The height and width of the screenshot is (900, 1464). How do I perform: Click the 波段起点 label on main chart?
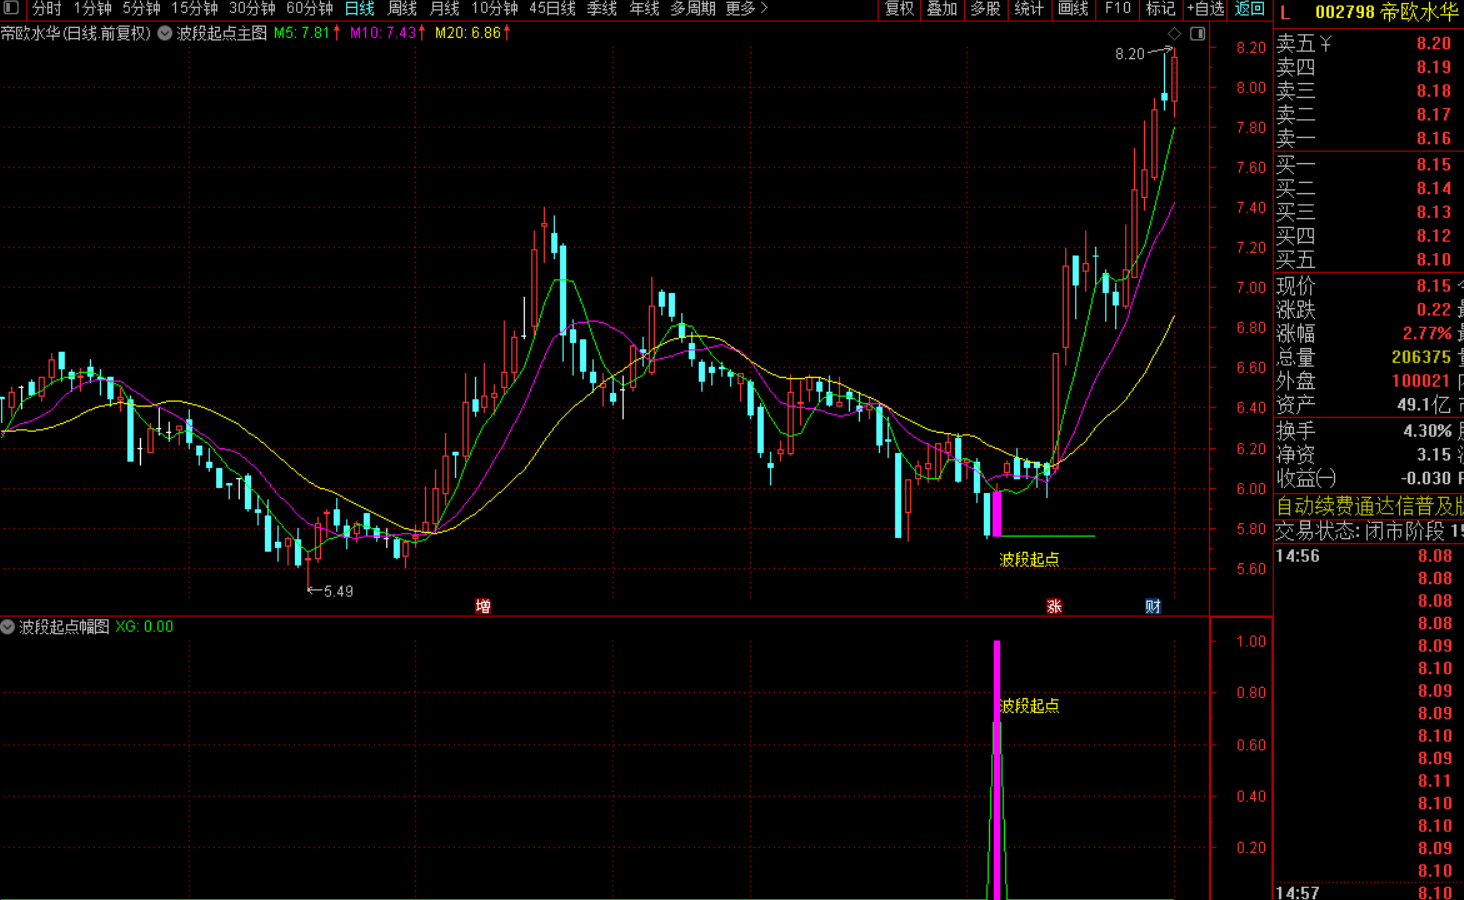[x=1029, y=560]
